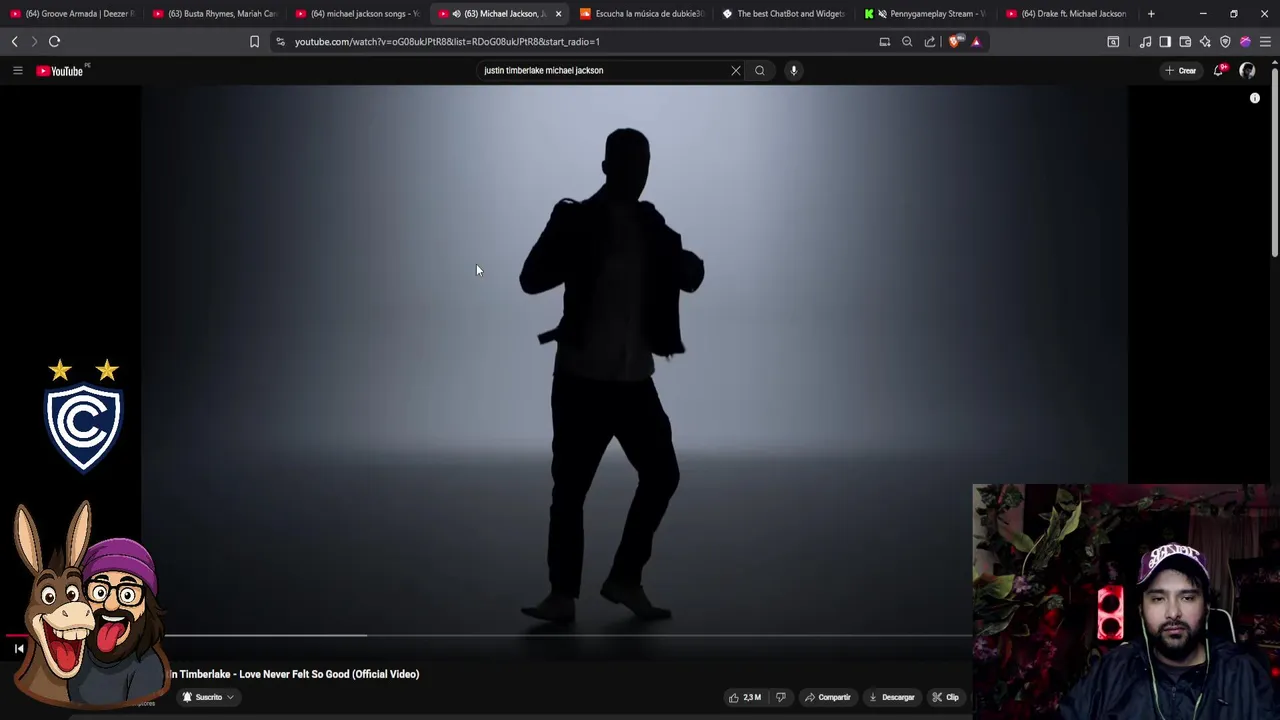Open the zoom magnifier in the address bar

click(907, 41)
